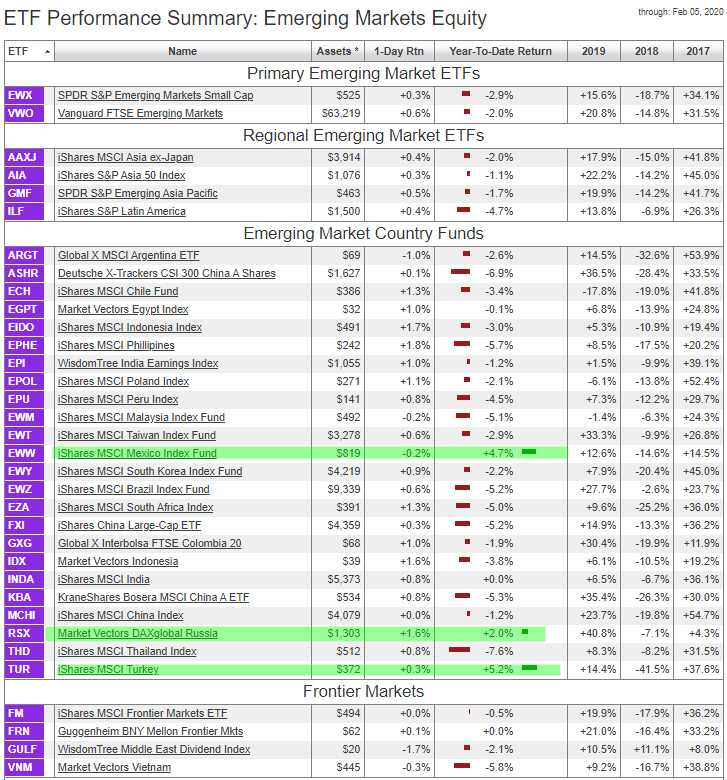The width and height of the screenshot is (727, 780).
Task: Sort by 1-Day Rtn column header
Action: [x=397, y=51]
